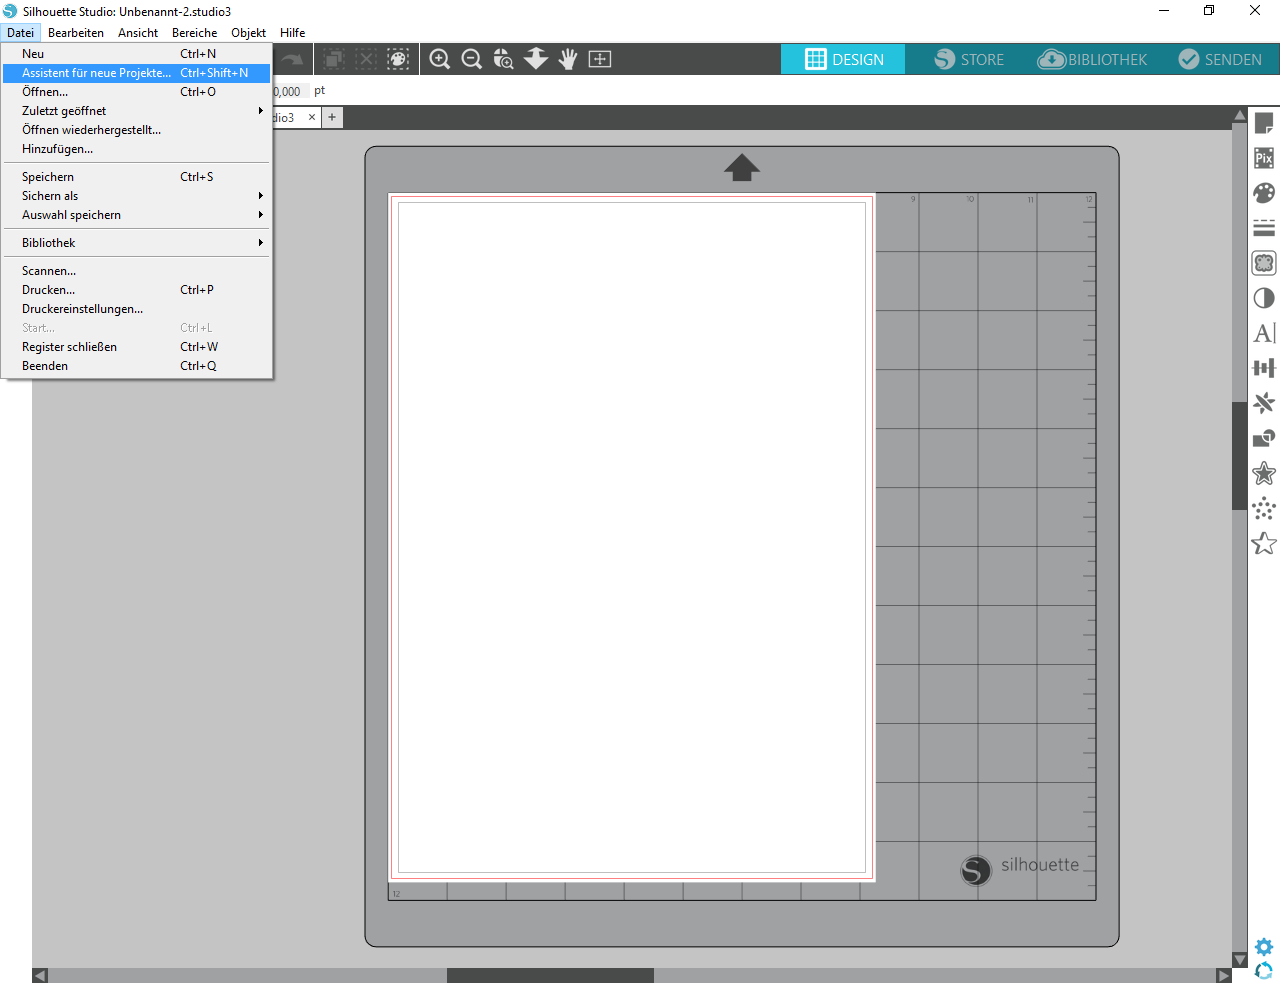Switch to the STORE tab
Image resolution: width=1280 pixels, height=983 pixels.
[x=968, y=60]
